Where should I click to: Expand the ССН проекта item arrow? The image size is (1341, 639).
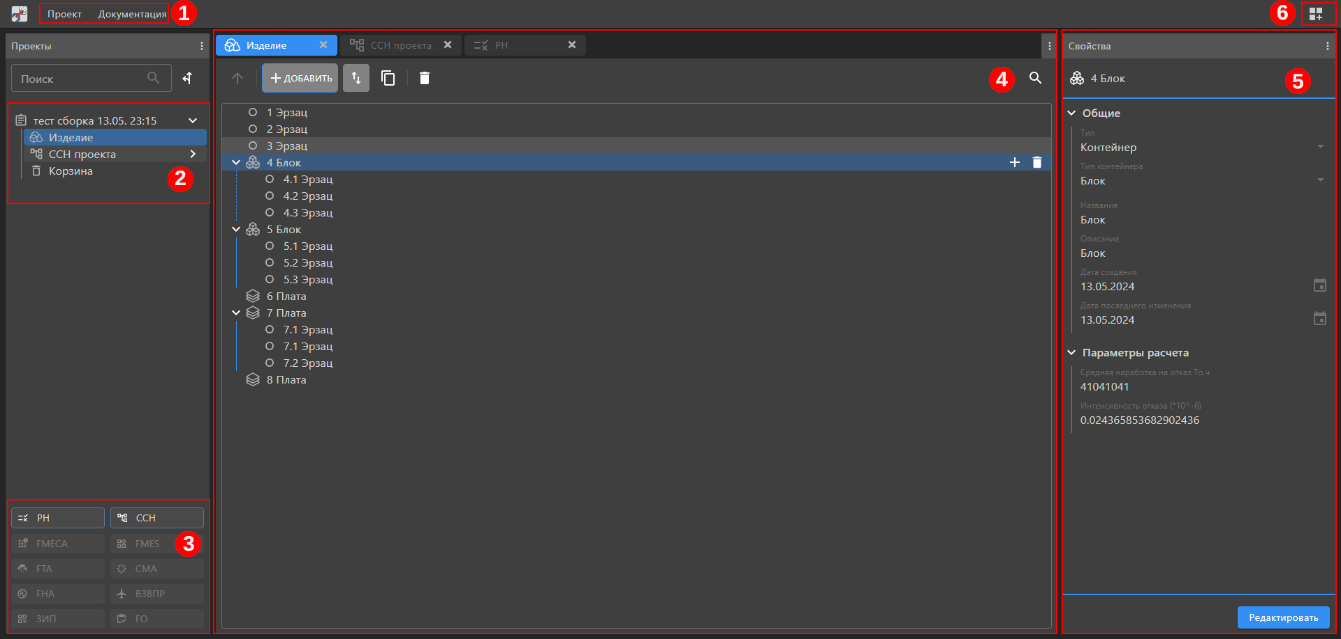pos(193,154)
